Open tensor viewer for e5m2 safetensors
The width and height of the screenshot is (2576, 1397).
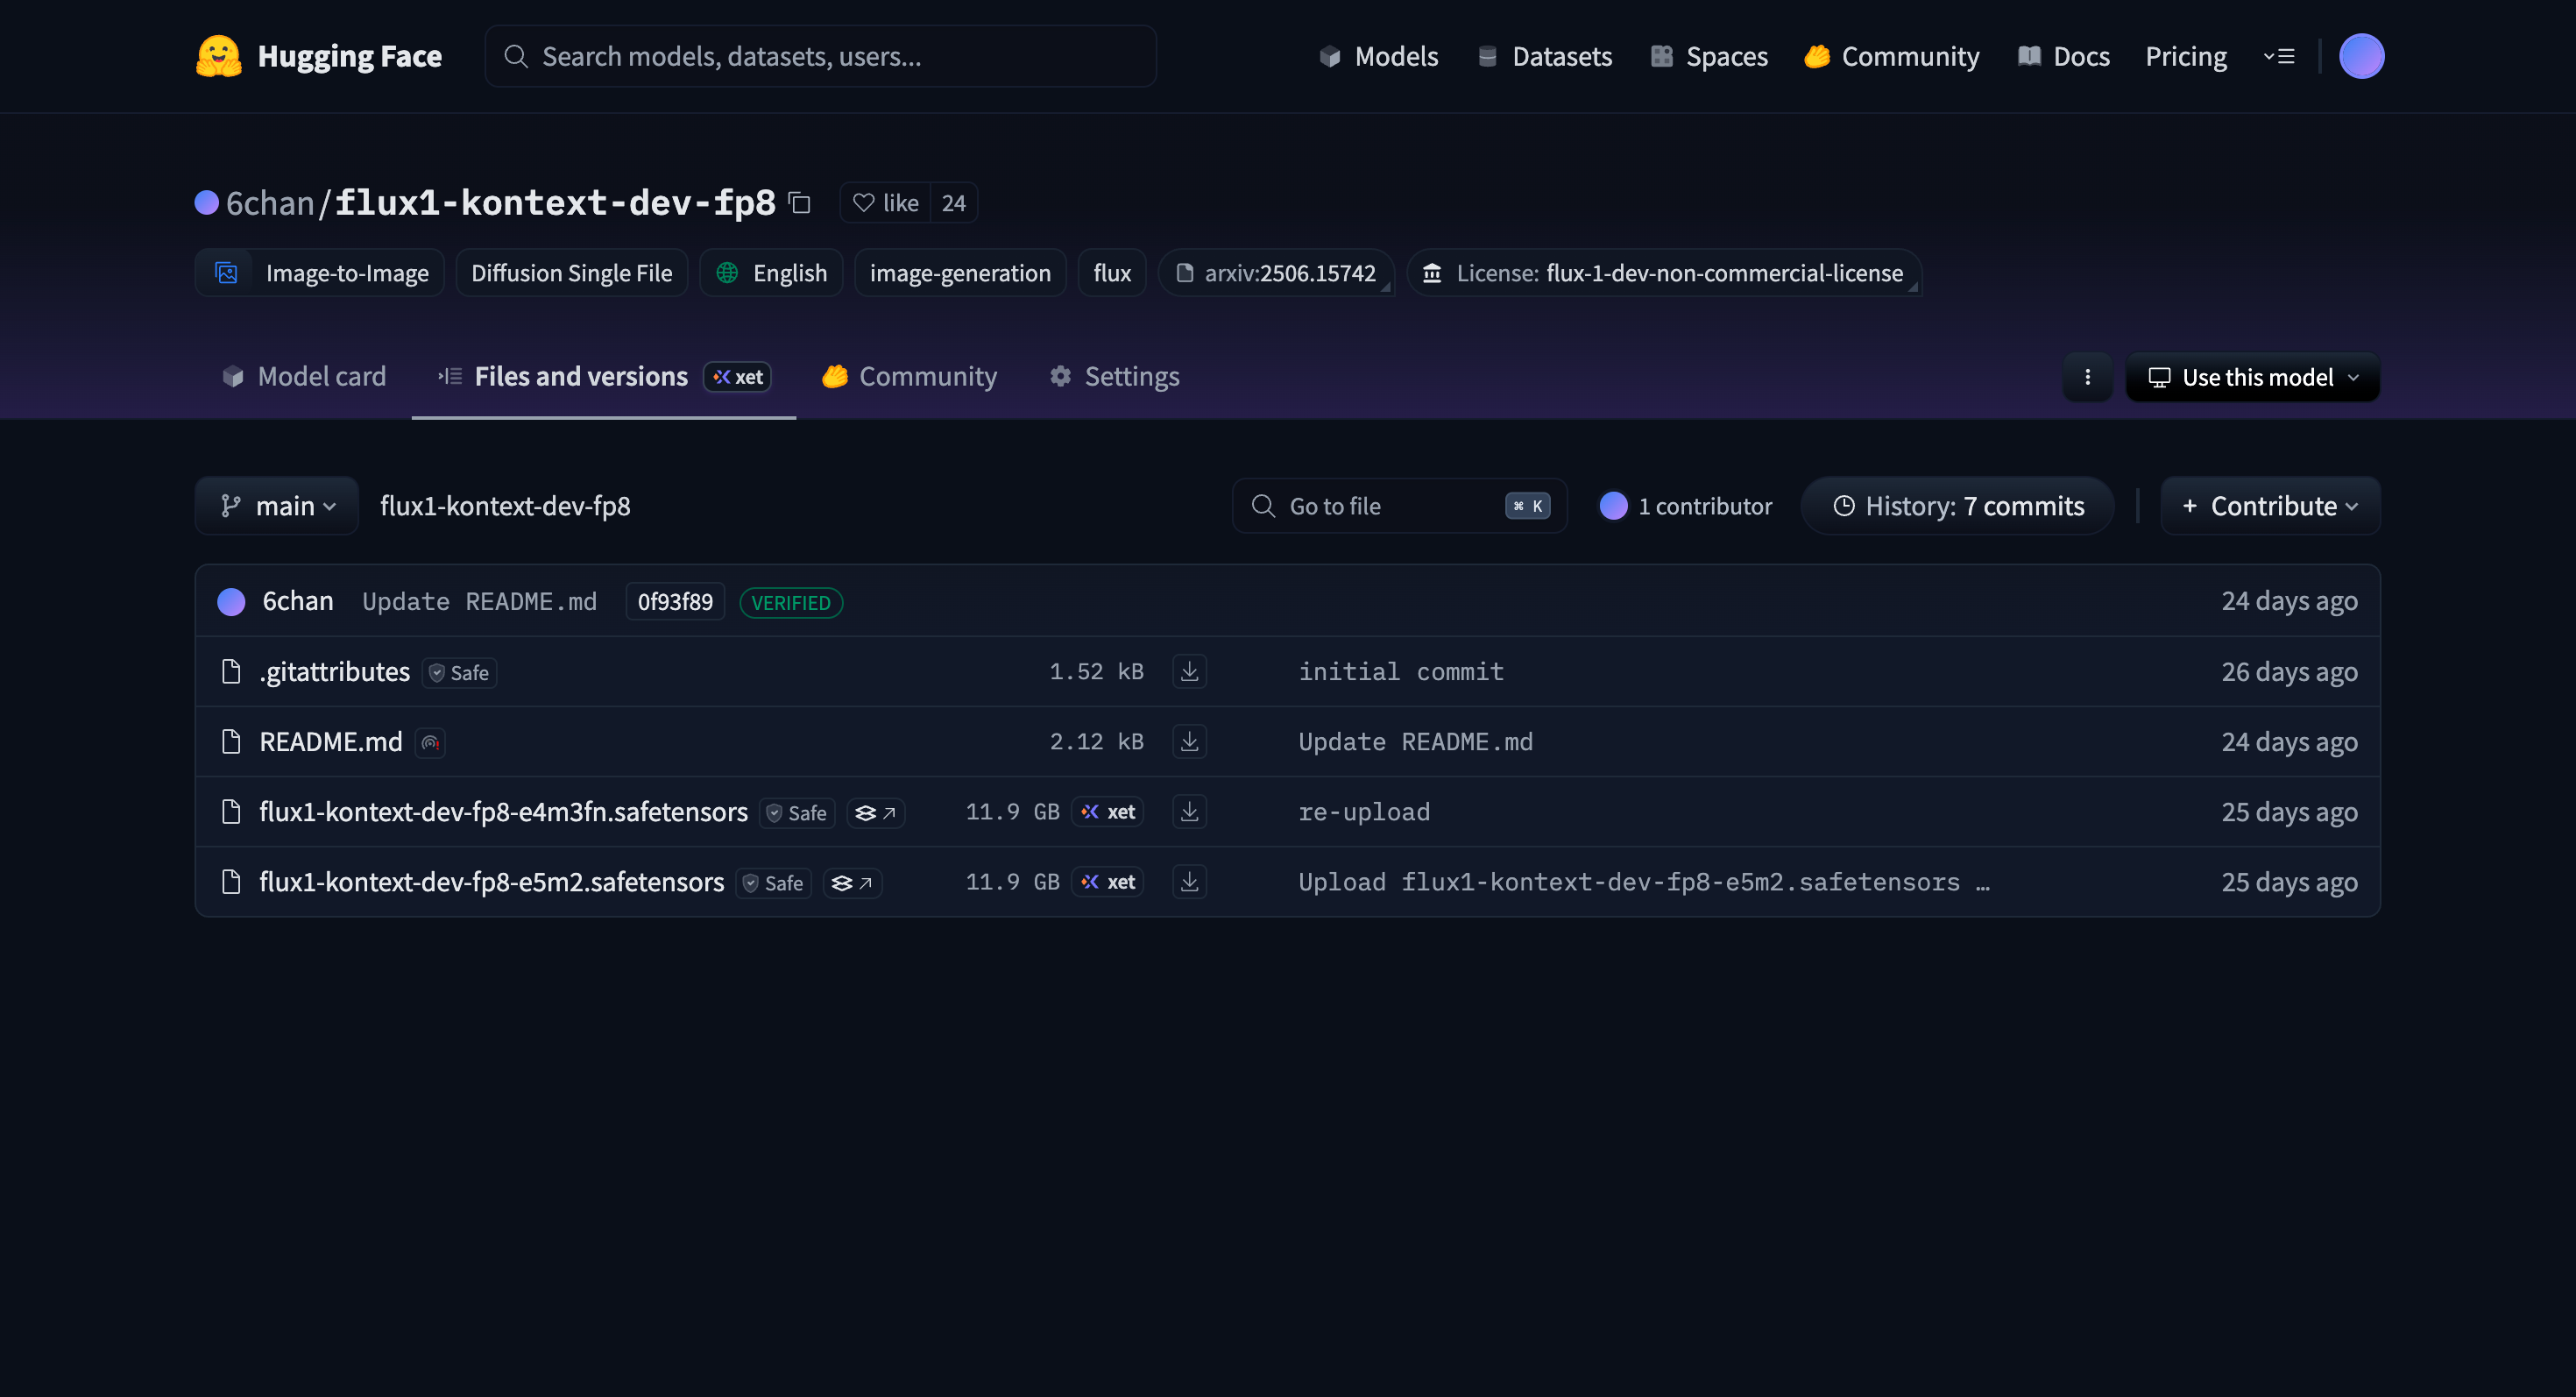tap(852, 882)
